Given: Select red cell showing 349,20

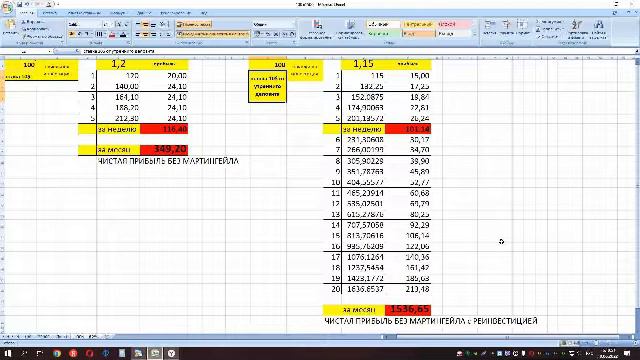Looking at the screenshot, I should pyautogui.click(x=164, y=150).
